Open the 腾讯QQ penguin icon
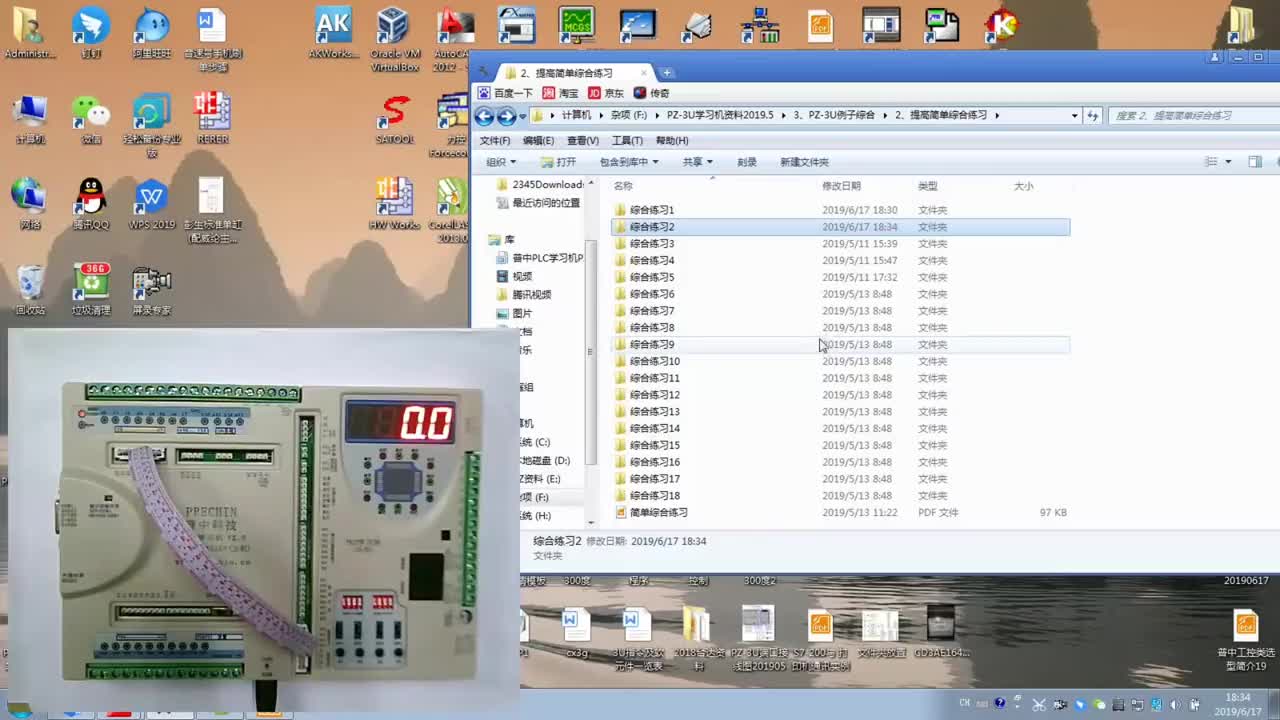The width and height of the screenshot is (1280, 720). click(x=91, y=206)
